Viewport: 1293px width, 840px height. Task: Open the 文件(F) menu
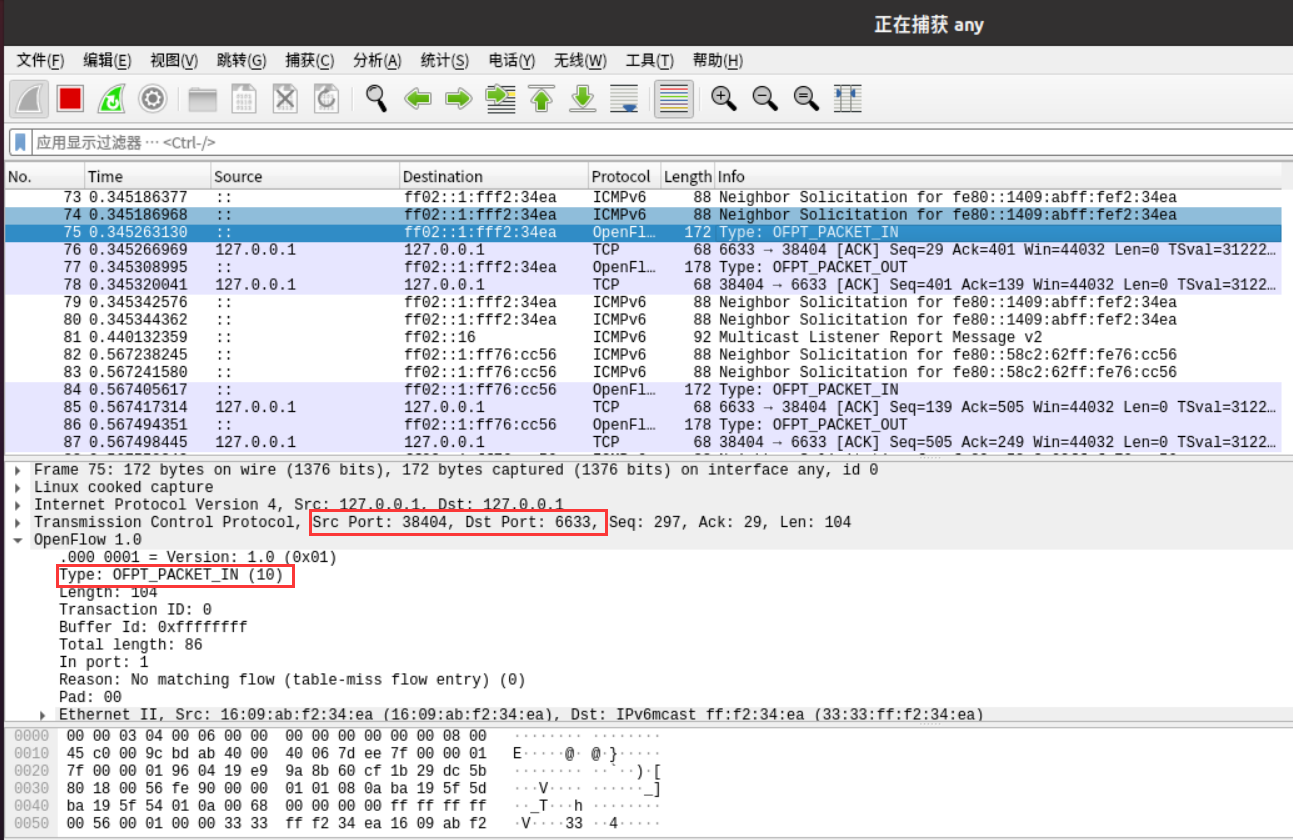pyautogui.click(x=41, y=61)
